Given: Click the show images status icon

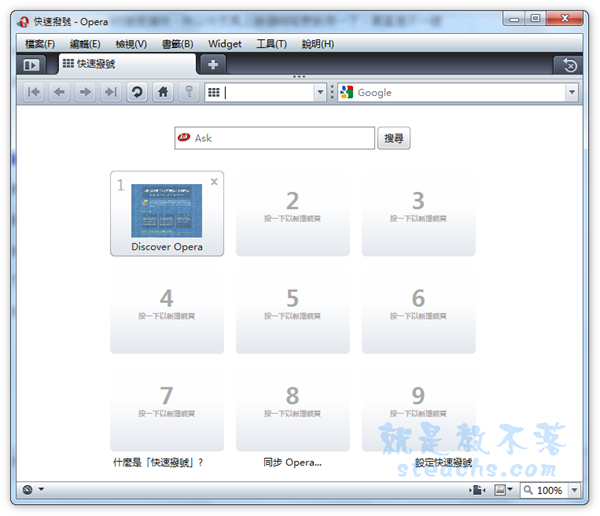Looking at the screenshot, I should (x=500, y=490).
